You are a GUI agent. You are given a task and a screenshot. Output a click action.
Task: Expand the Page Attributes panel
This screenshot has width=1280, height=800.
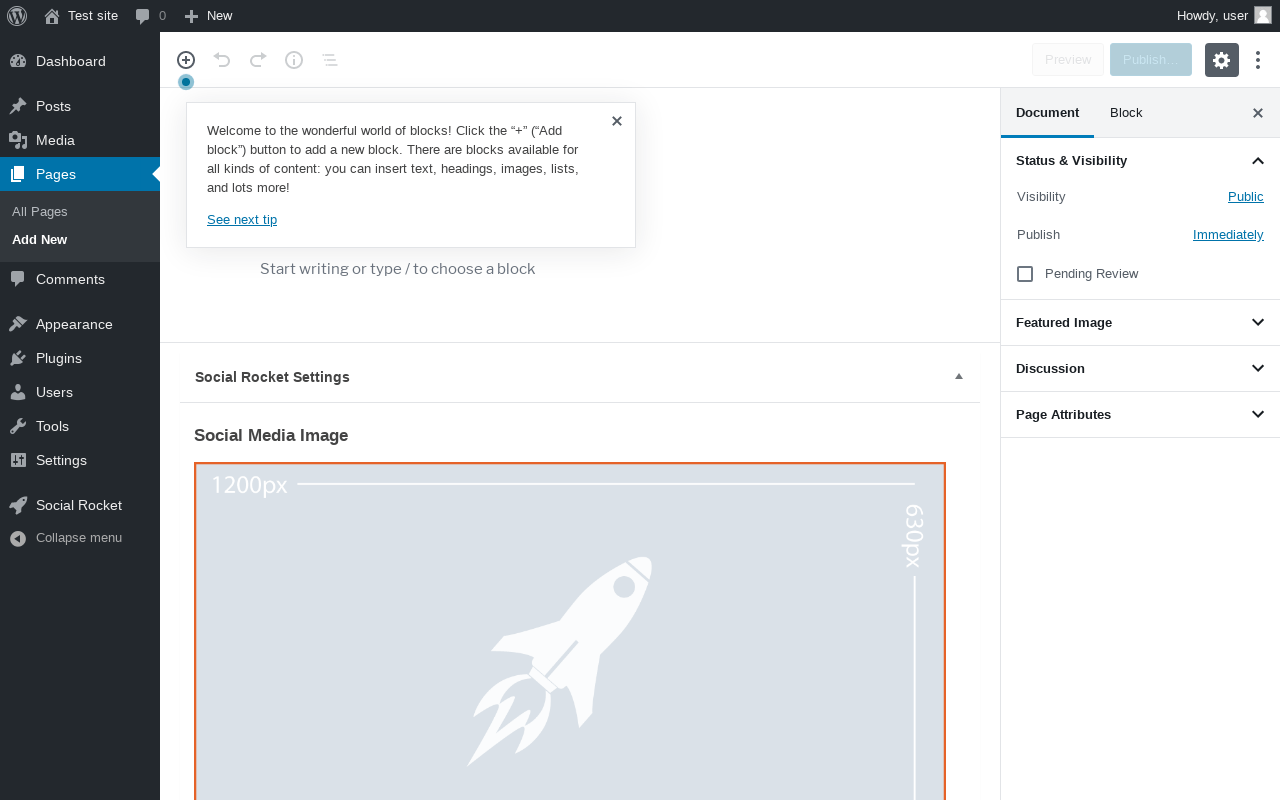(1140, 415)
